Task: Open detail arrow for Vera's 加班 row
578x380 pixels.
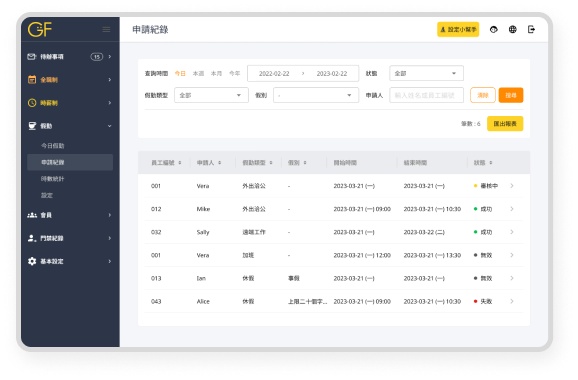Action: tap(512, 255)
